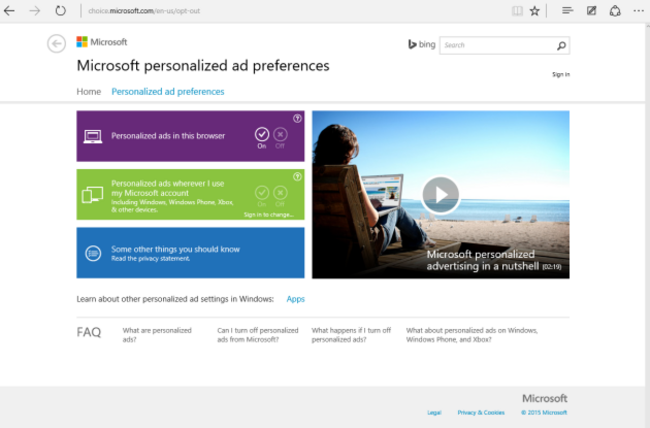Open help icon on green account tile

297,177
